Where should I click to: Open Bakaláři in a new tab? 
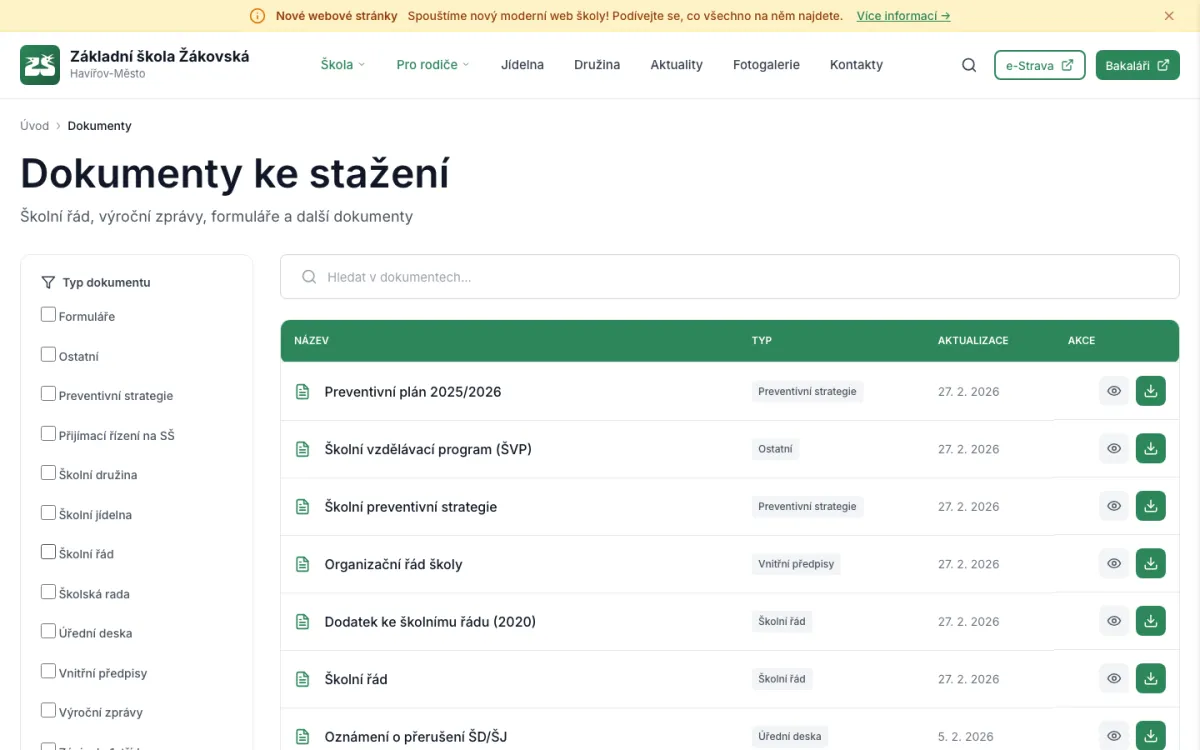pyautogui.click(x=1137, y=64)
